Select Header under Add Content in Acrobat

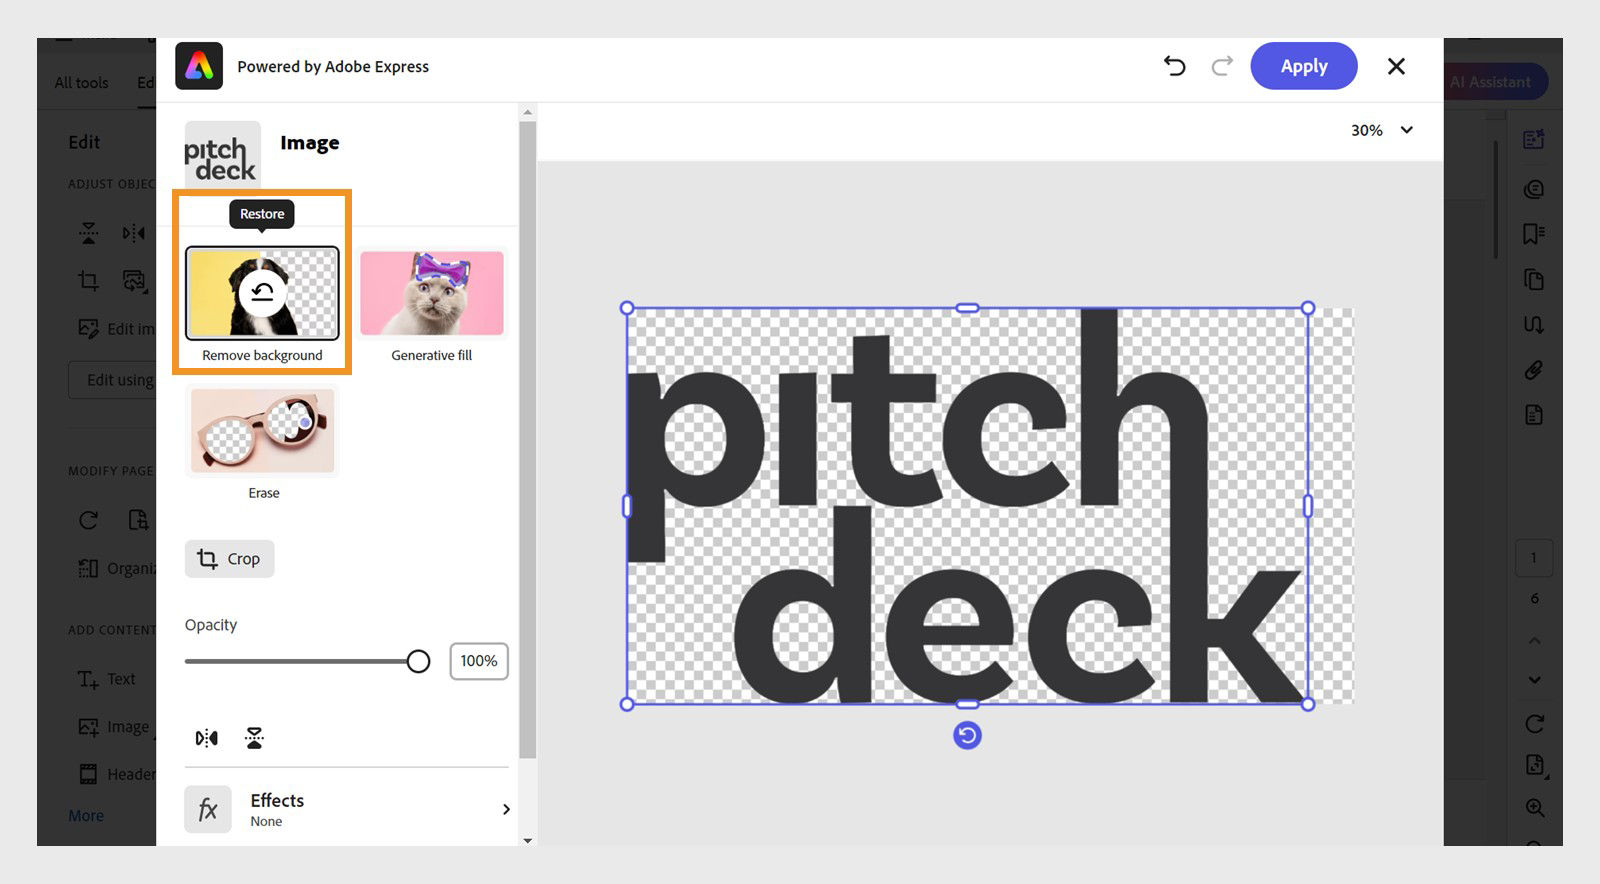[x=117, y=774]
